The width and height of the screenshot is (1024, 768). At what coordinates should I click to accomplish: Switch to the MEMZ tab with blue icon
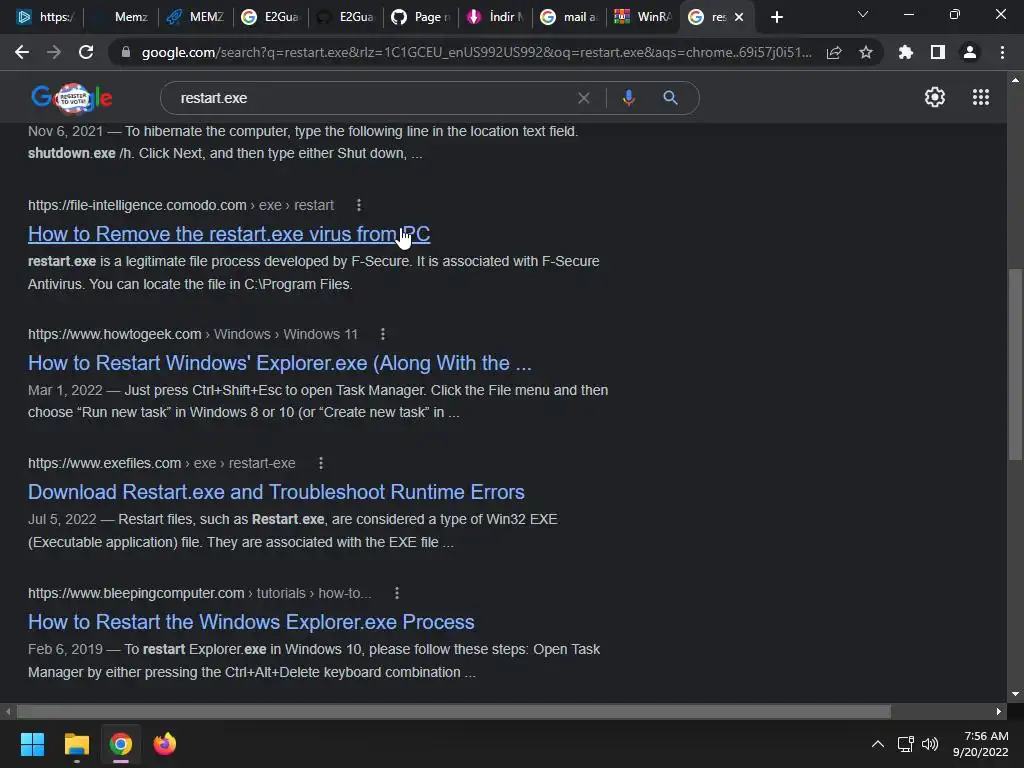click(x=195, y=17)
